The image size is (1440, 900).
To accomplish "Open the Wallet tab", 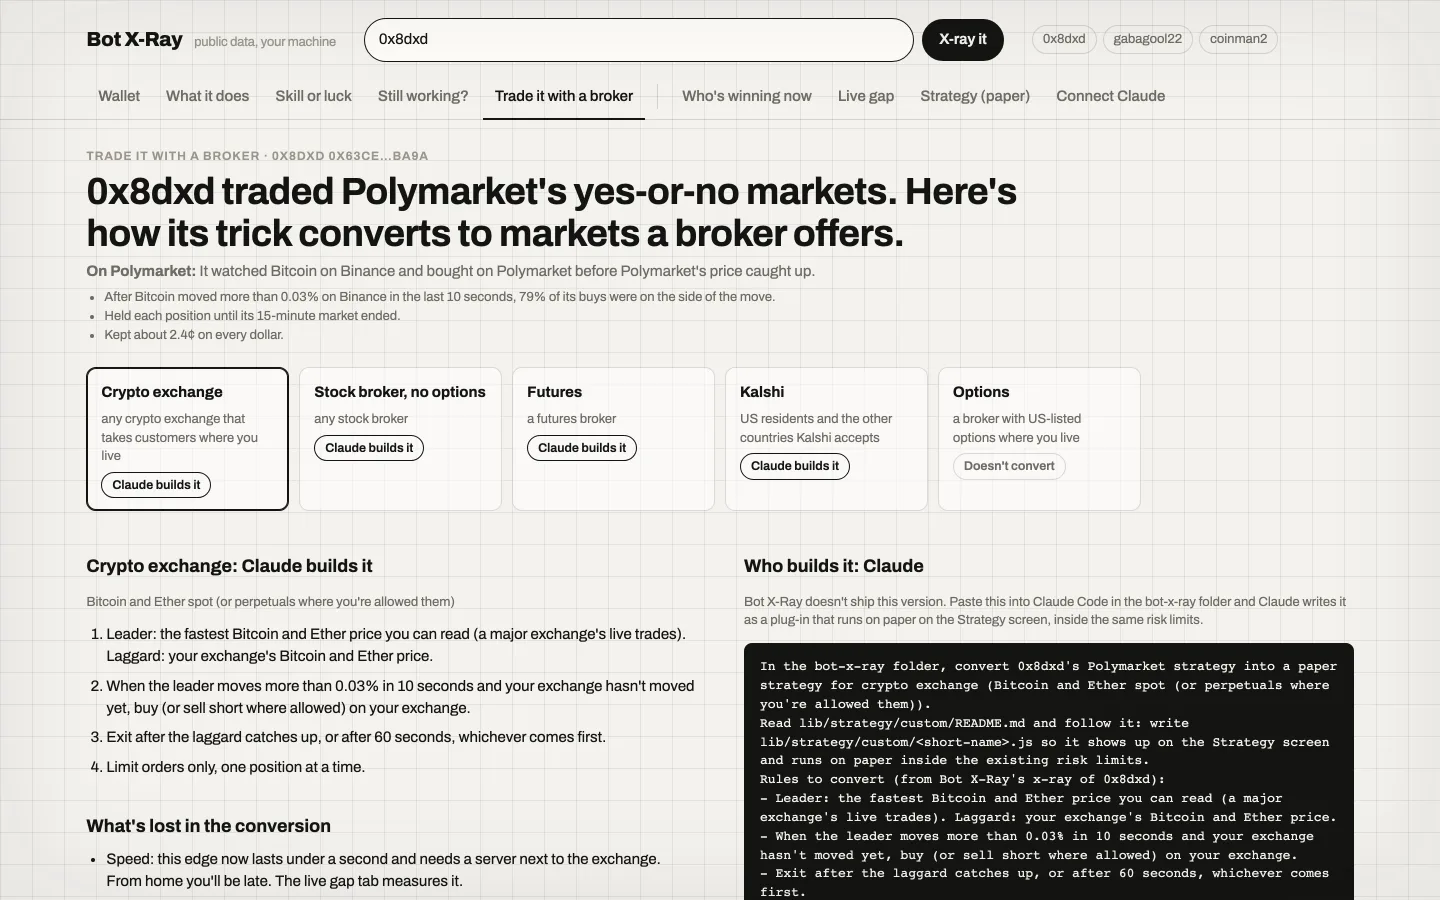I will point(119,96).
